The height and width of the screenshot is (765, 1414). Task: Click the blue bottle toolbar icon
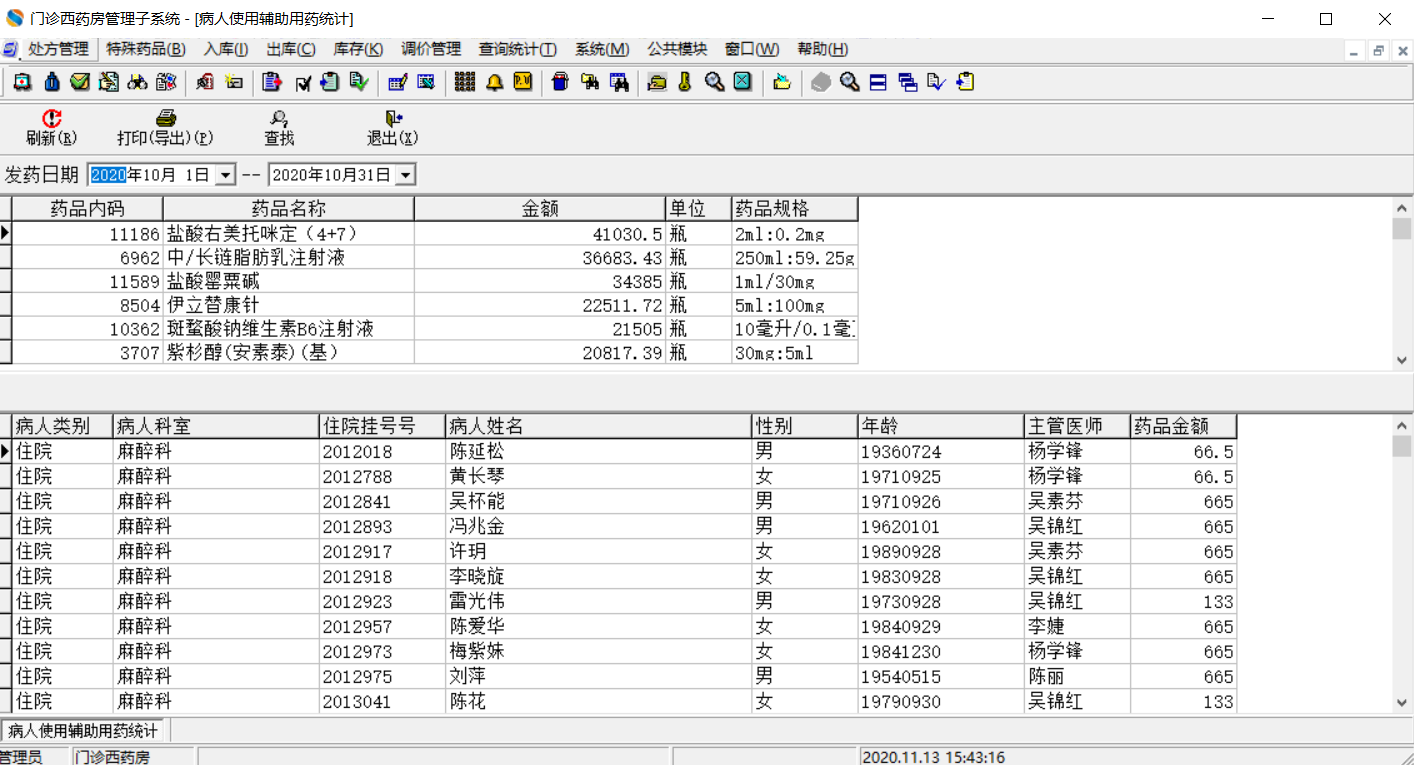point(51,82)
